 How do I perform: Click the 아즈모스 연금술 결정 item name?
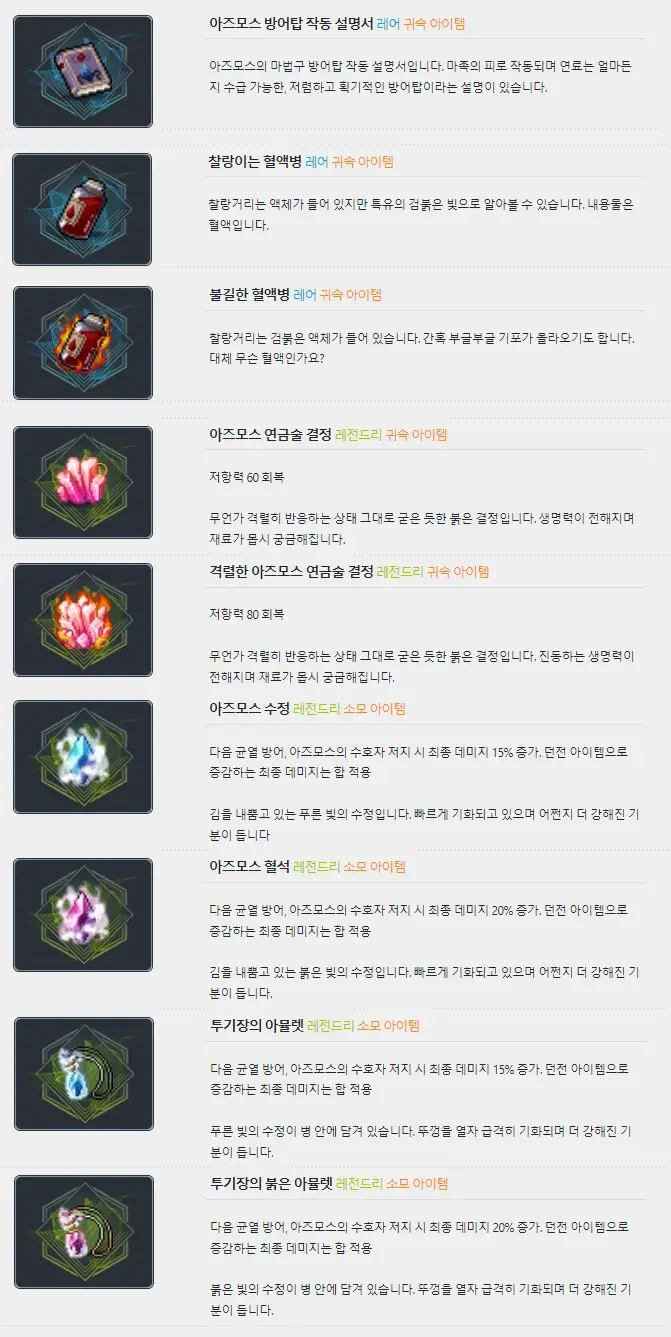coord(269,435)
